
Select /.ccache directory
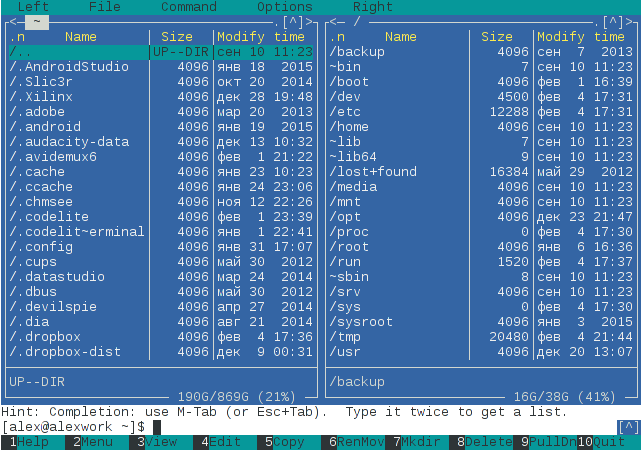coord(161,187)
